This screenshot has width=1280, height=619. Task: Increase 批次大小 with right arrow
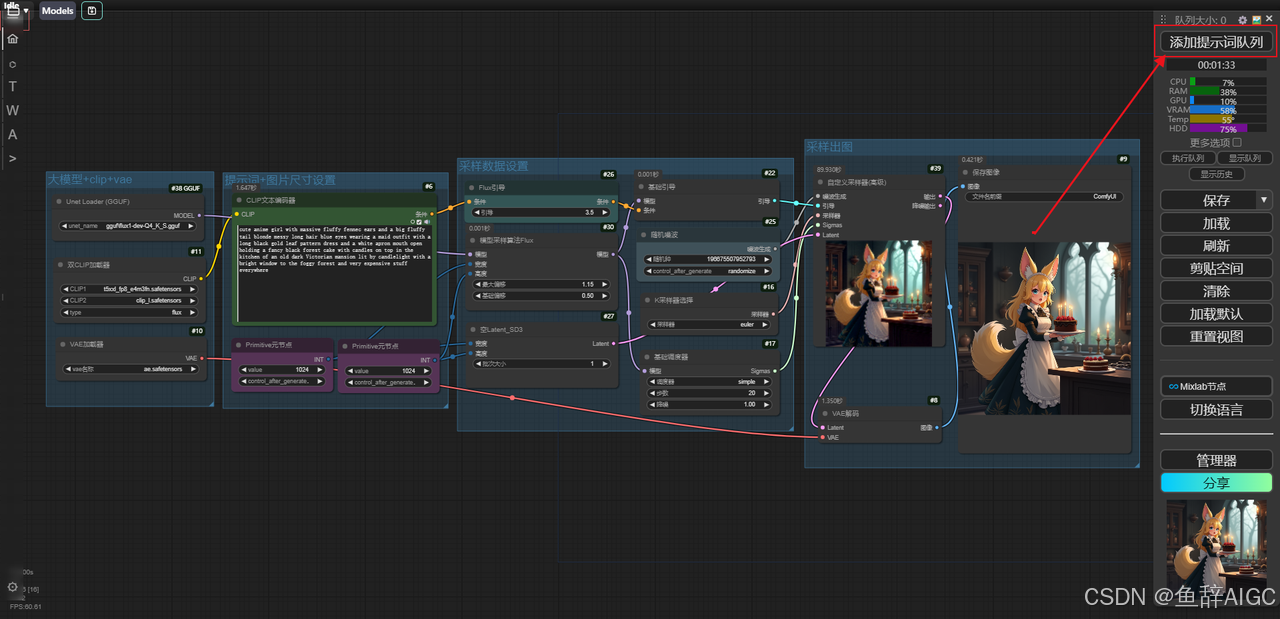click(605, 364)
